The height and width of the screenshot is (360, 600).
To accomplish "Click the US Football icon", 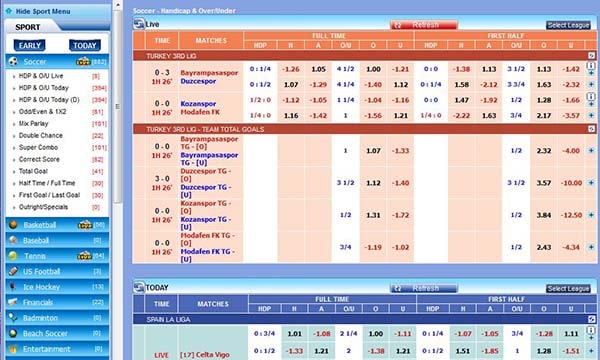I will click(13, 271).
